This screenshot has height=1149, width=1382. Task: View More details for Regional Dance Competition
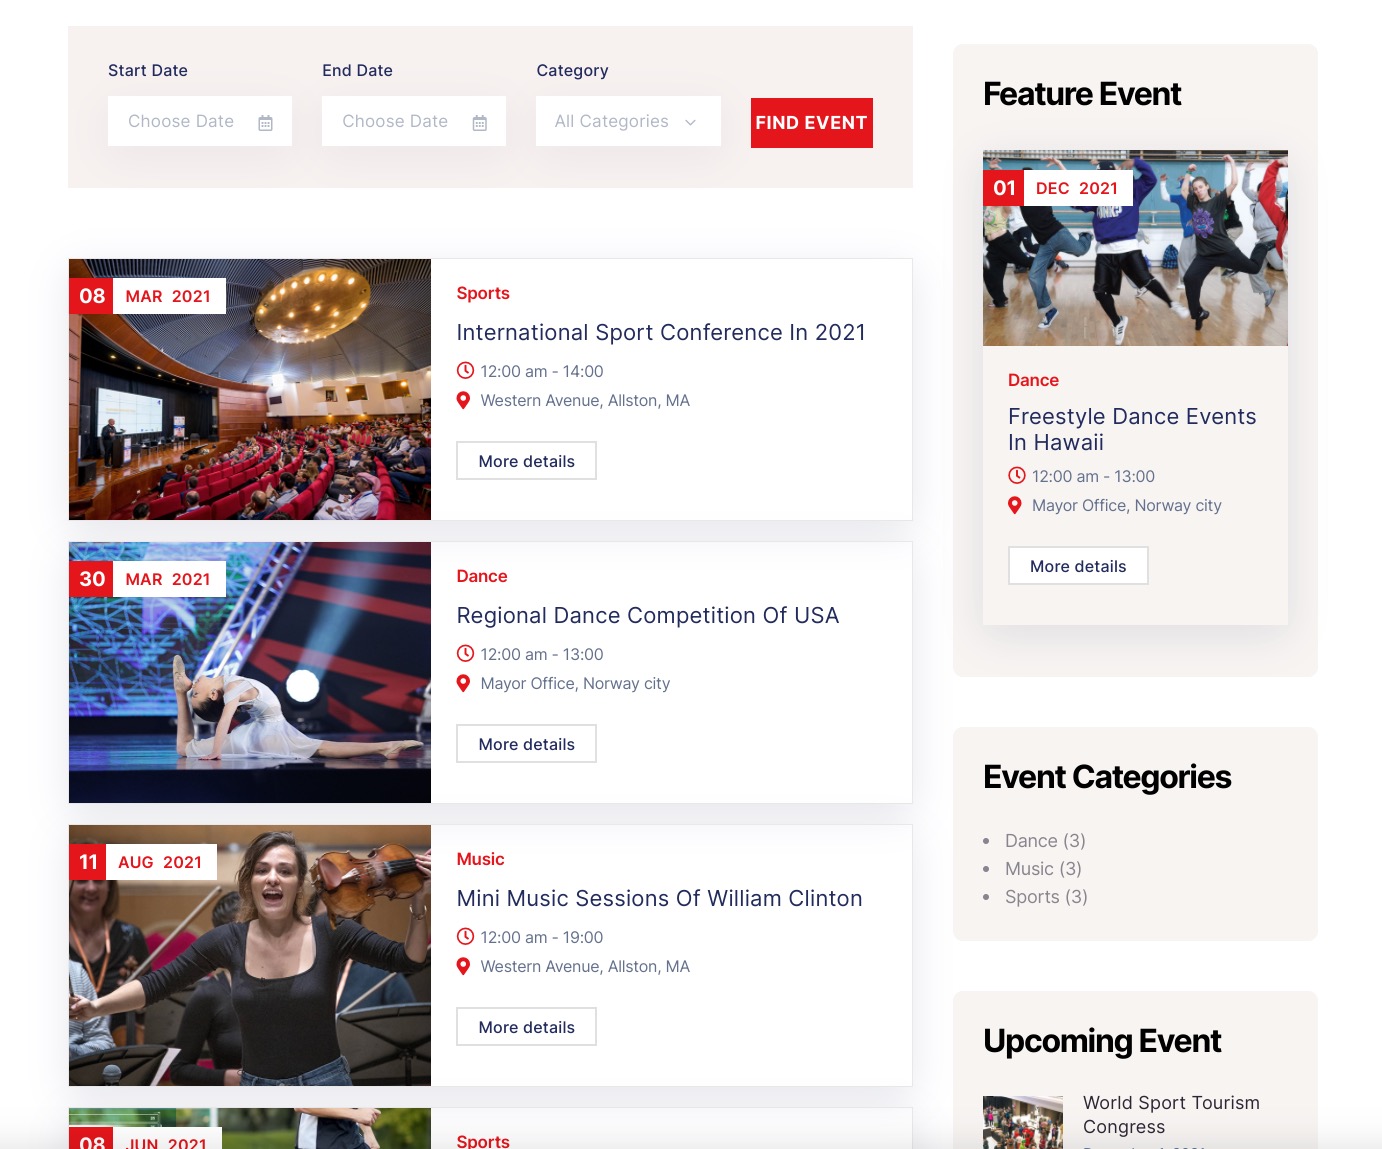527,744
